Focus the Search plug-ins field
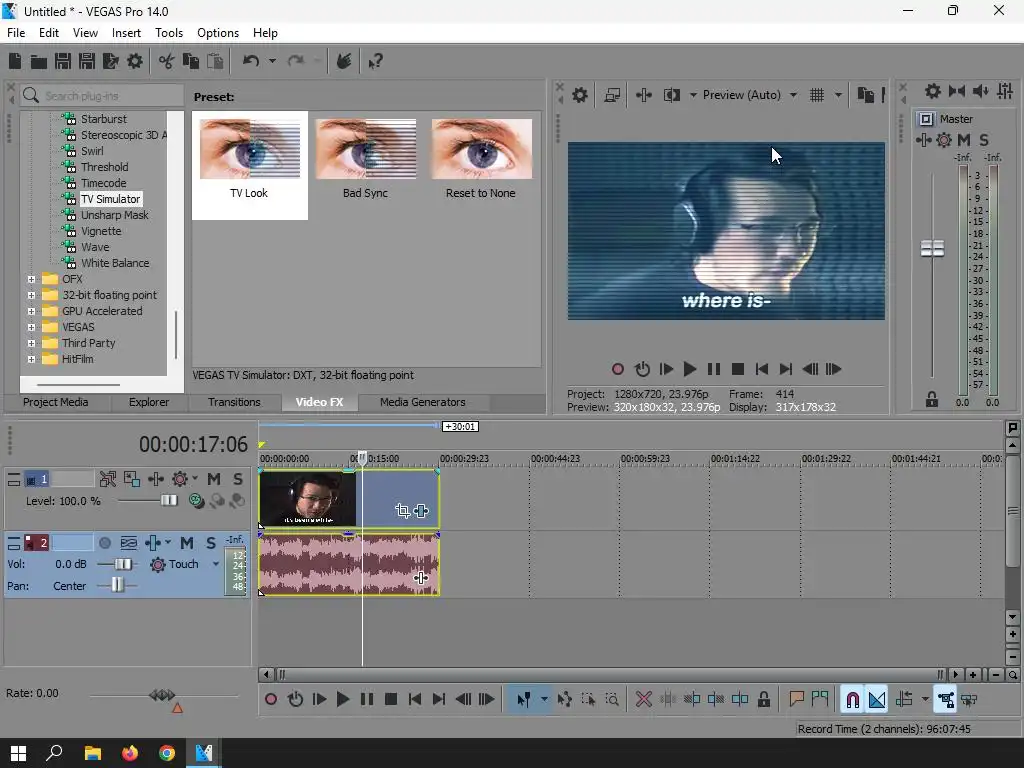Image resolution: width=1024 pixels, height=768 pixels. point(102,96)
